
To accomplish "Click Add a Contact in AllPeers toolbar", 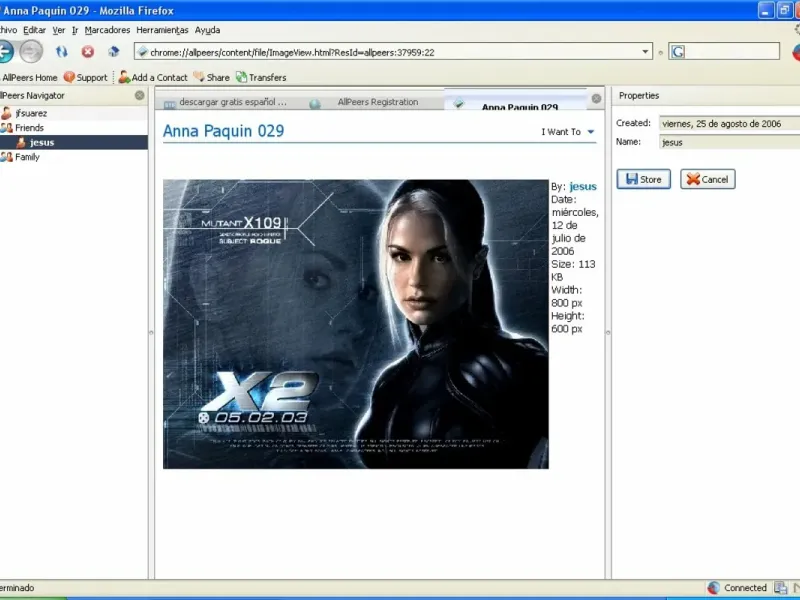I will tap(153, 78).
